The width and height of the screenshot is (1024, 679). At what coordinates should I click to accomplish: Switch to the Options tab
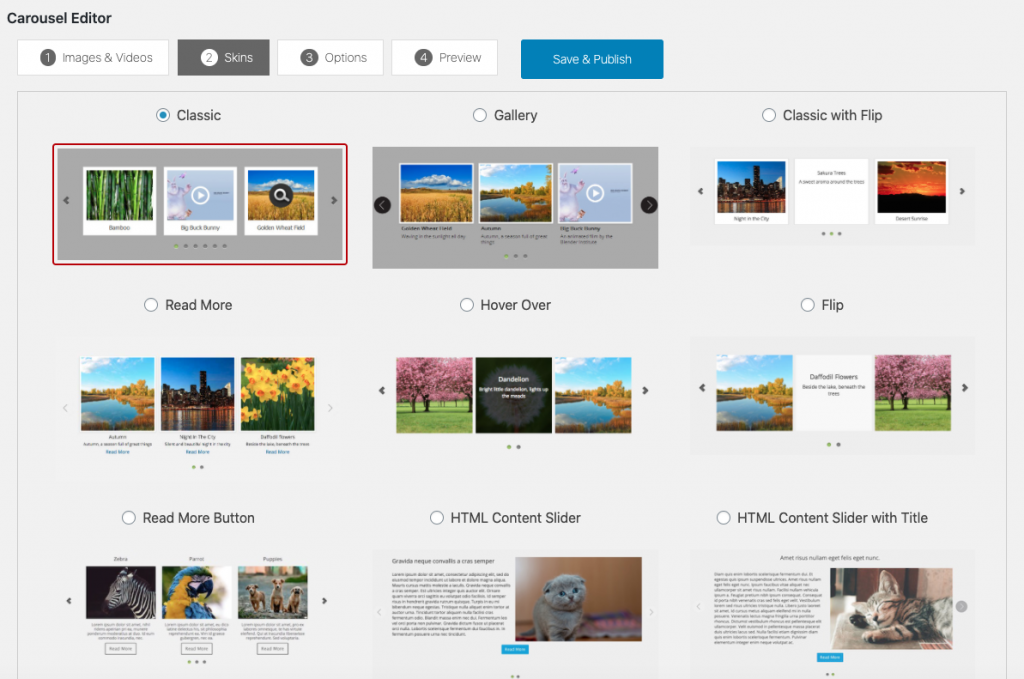pyautogui.click(x=330, y=58)
